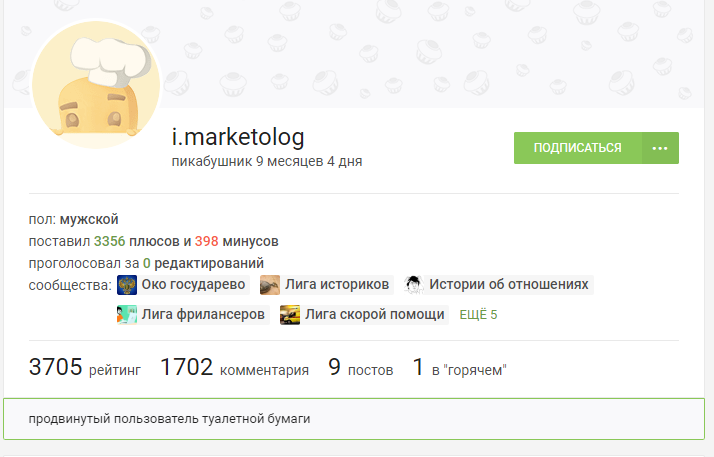Image resolution: width=714 pixels, height=457 pixels.
Task: Click the Истории об отношениях community icon
Action: tap(414, 285)
